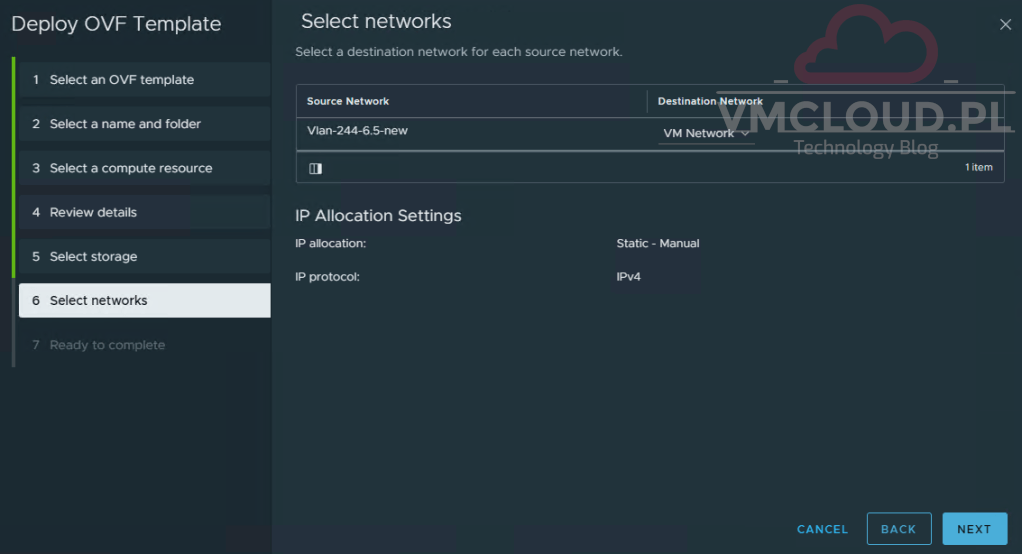1022x554 pixels.
Task: Jump to Select a name and folder step
Action: pyautogui.click(x=144, y=124)
